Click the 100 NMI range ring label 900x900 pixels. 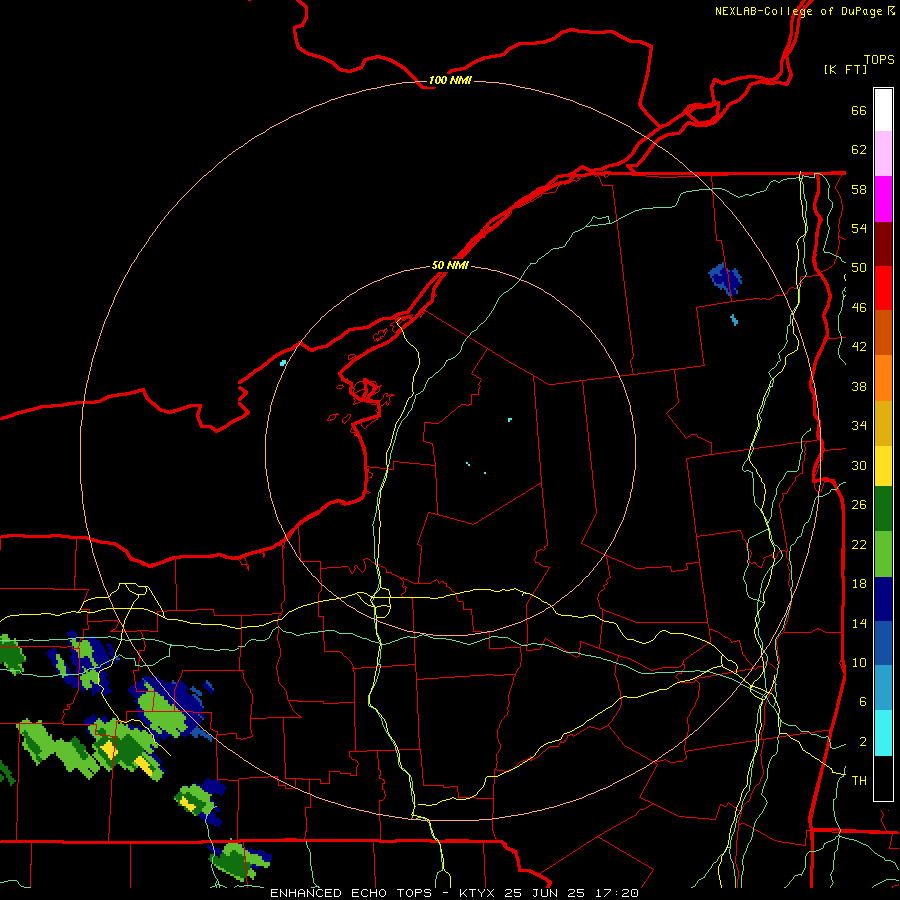(450, 80)
